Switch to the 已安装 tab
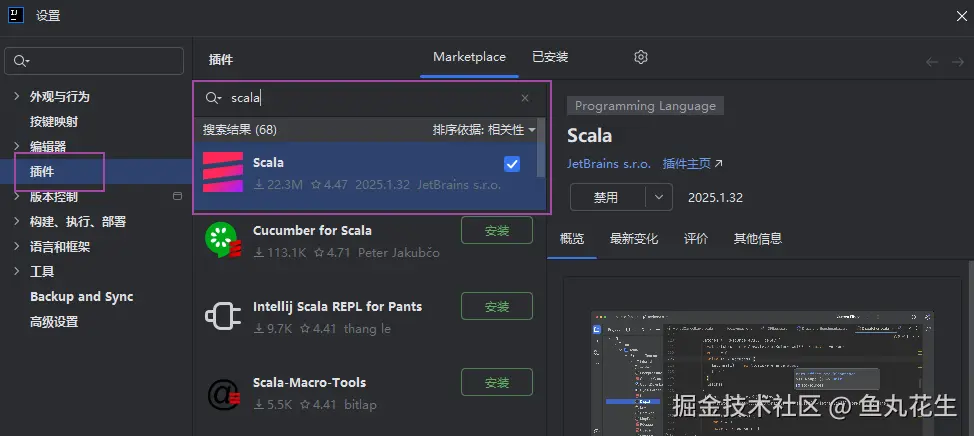Screen dimensions: 974x436 coord(550,57)
